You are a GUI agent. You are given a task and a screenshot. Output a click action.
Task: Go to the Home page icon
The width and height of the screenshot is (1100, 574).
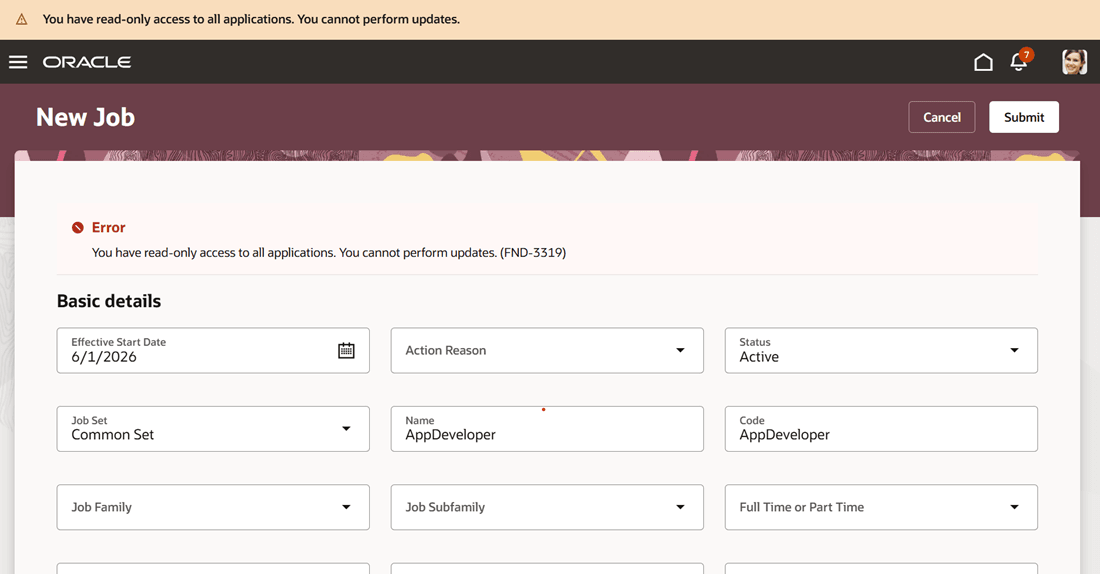coord(984,62)
